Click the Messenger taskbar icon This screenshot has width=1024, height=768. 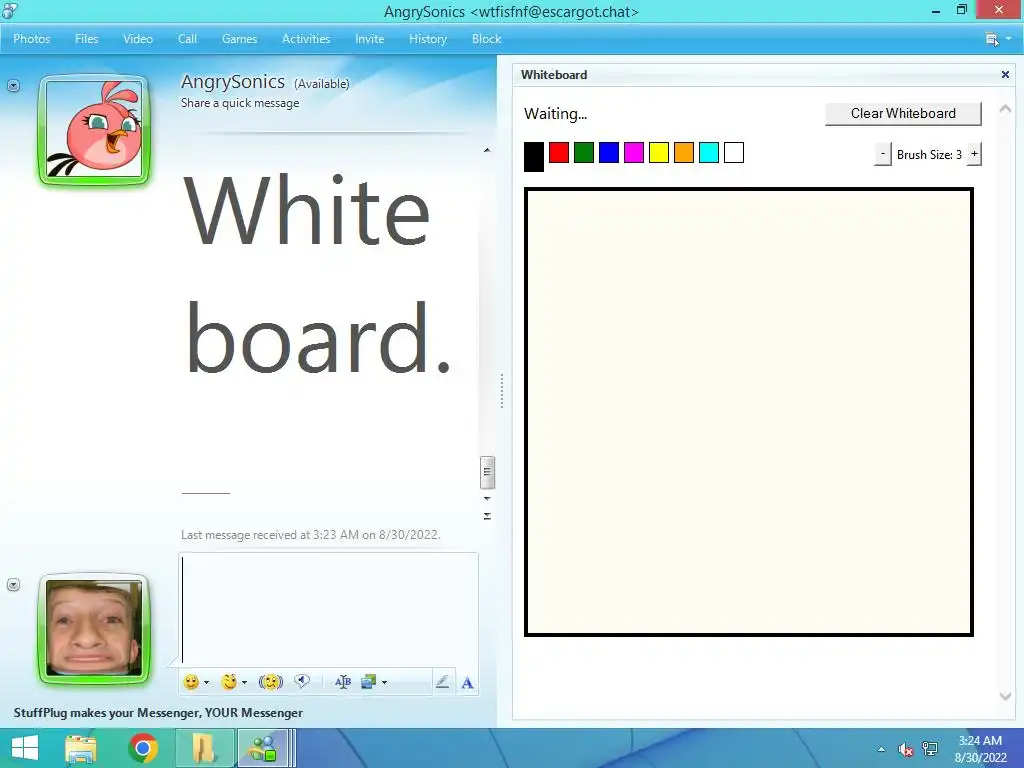point(264,748)
